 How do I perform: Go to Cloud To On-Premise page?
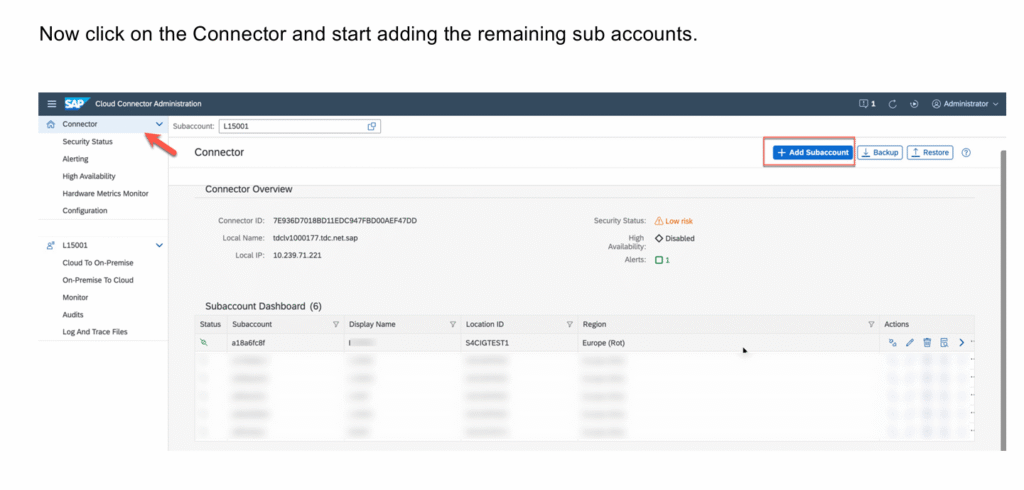[97, 263]
